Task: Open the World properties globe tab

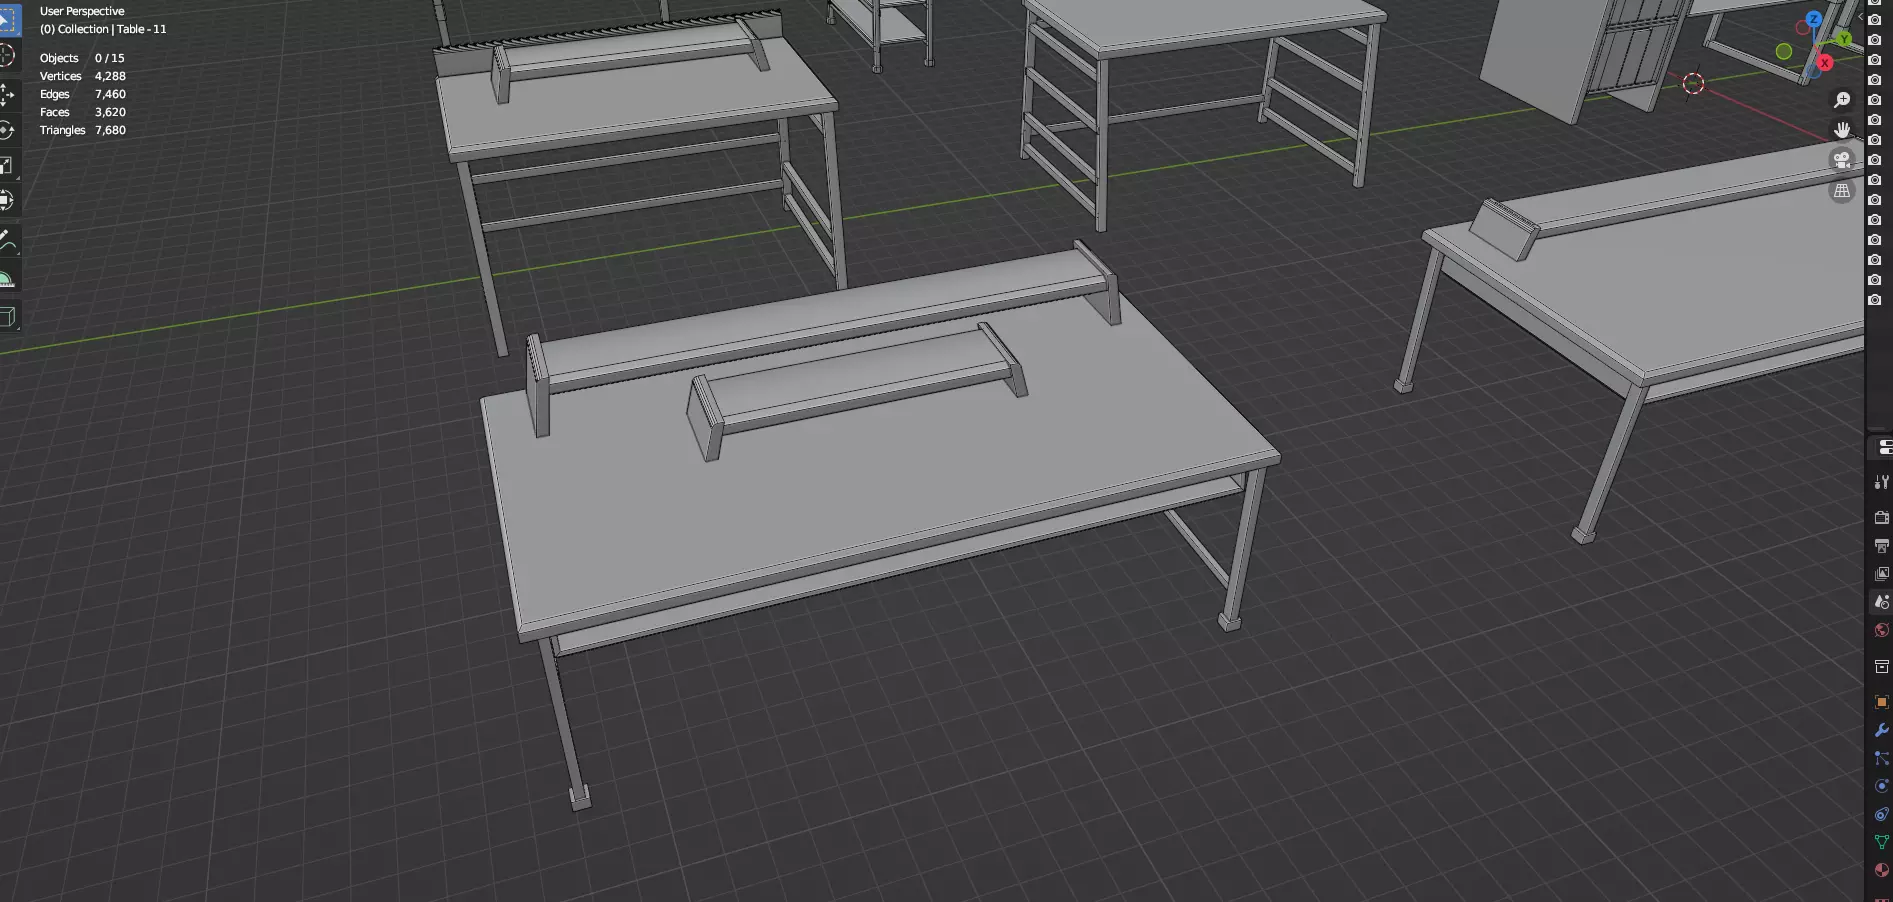Action: tap(1881, 630)
